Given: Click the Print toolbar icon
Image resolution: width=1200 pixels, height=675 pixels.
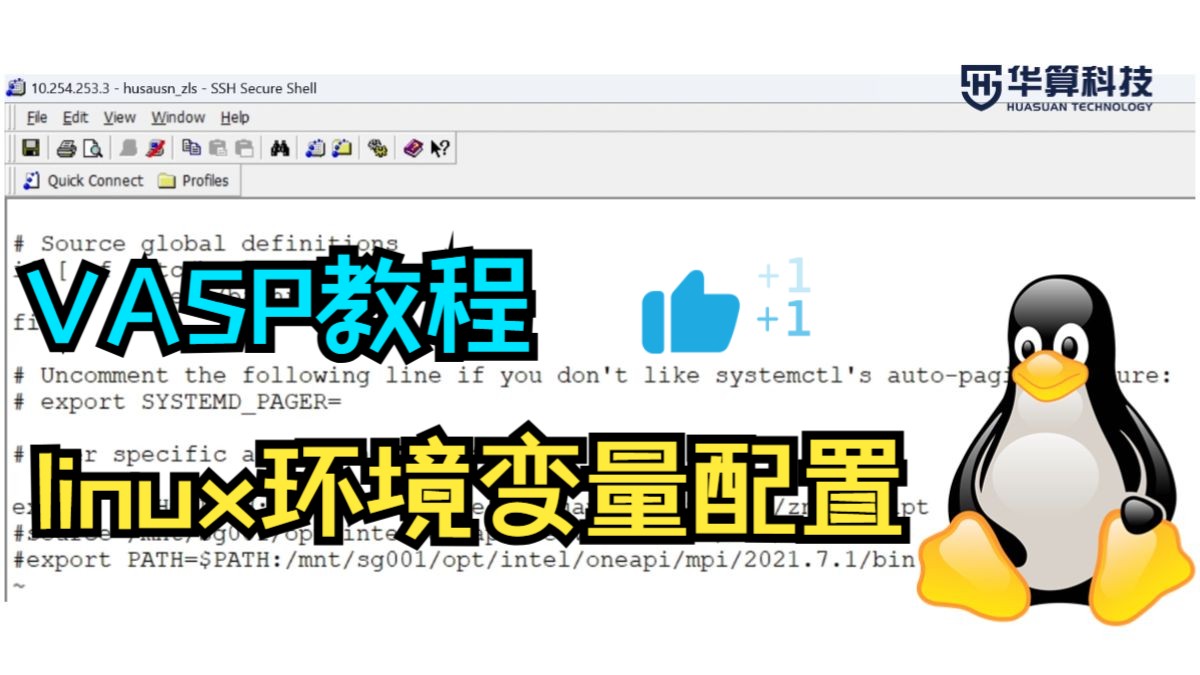Looking at the screenshot, I should click(x=66, y=149).
